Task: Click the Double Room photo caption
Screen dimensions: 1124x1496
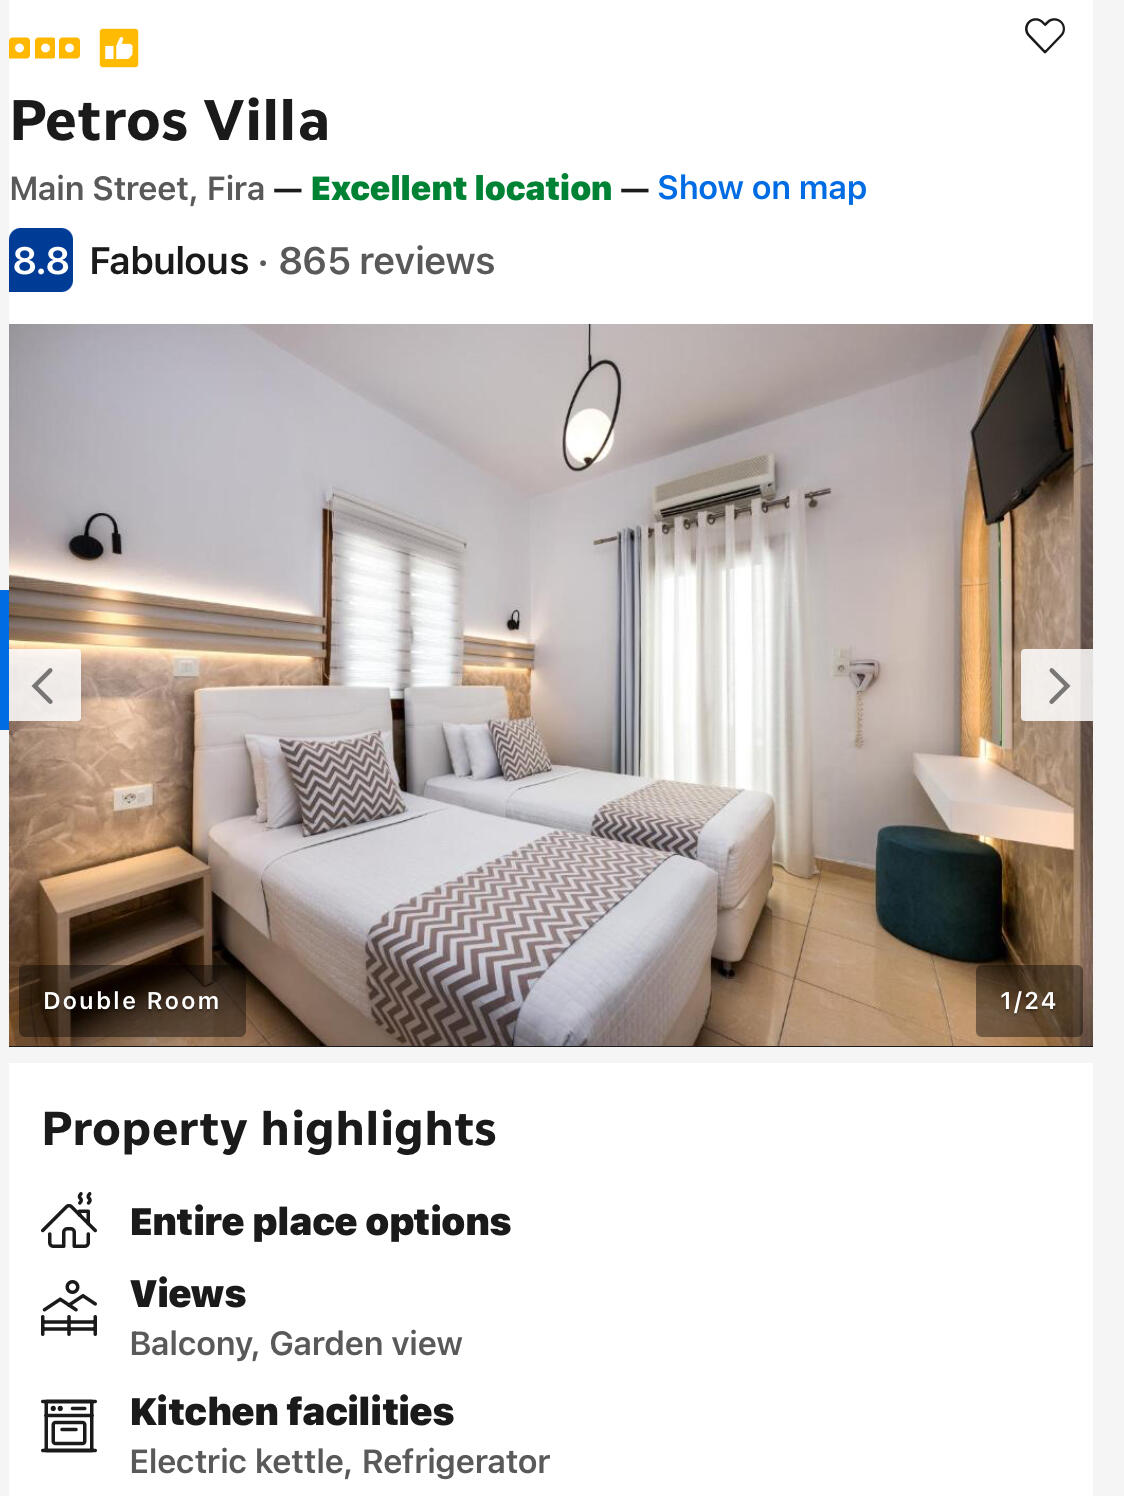Action: pos(132,1001)
